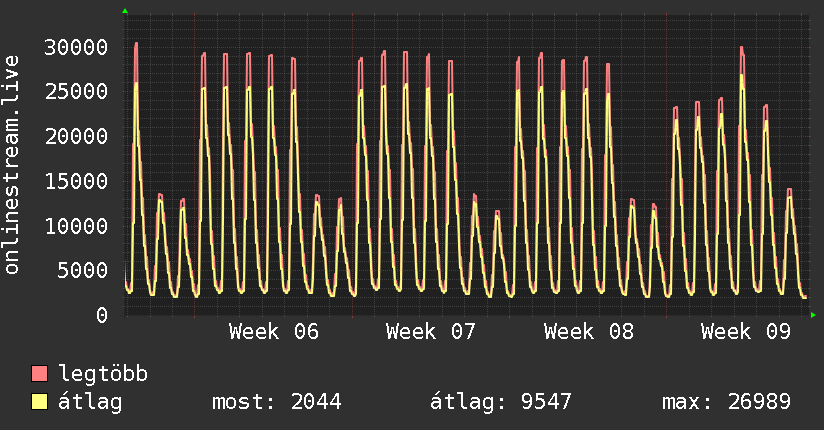This screenshot has height=430, width=824.
Task: Click the Week 06 axis label
Action: coord(274,331)
